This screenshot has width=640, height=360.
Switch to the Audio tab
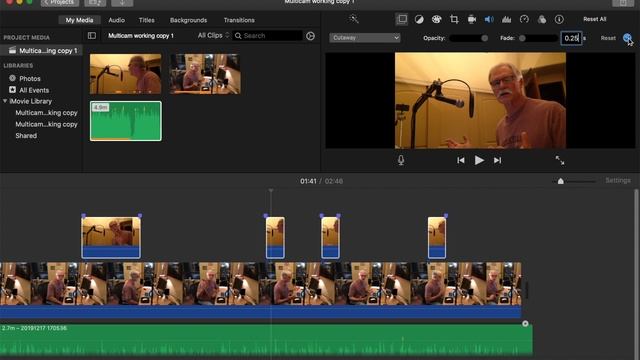(x=116, y=20)
